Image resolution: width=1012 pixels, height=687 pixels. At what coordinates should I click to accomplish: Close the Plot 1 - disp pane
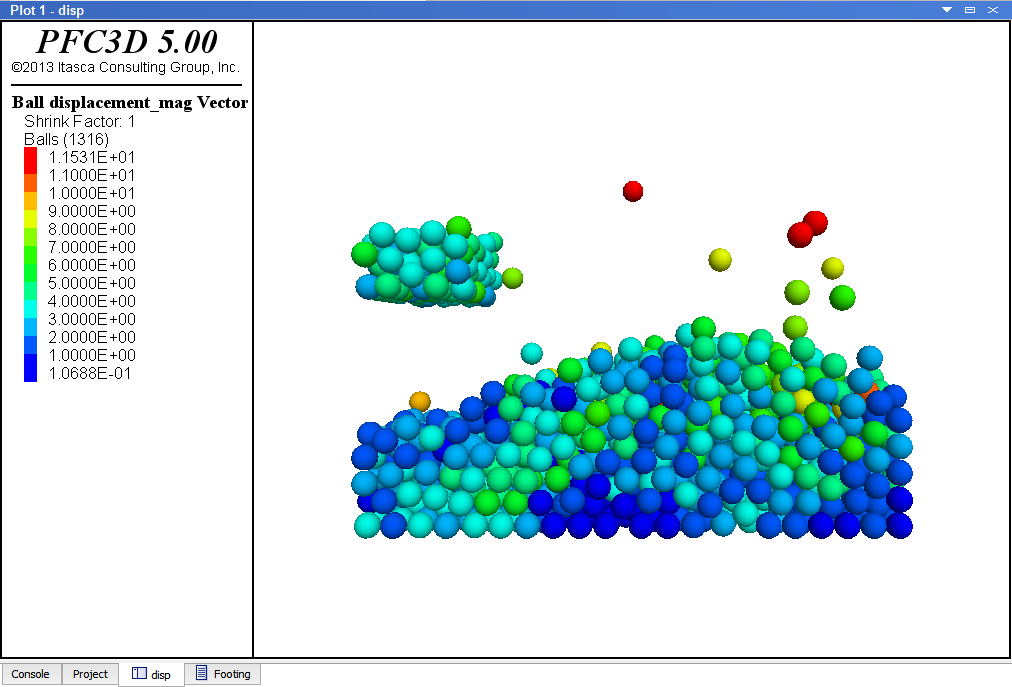pos(993,9)
